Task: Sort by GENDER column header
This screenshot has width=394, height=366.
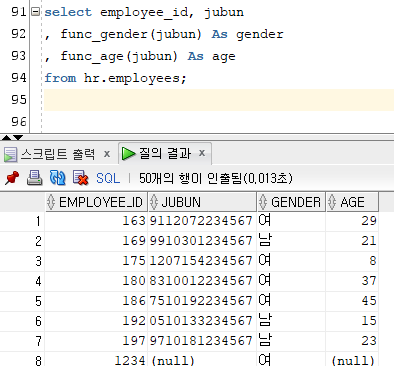Action: 291,202
